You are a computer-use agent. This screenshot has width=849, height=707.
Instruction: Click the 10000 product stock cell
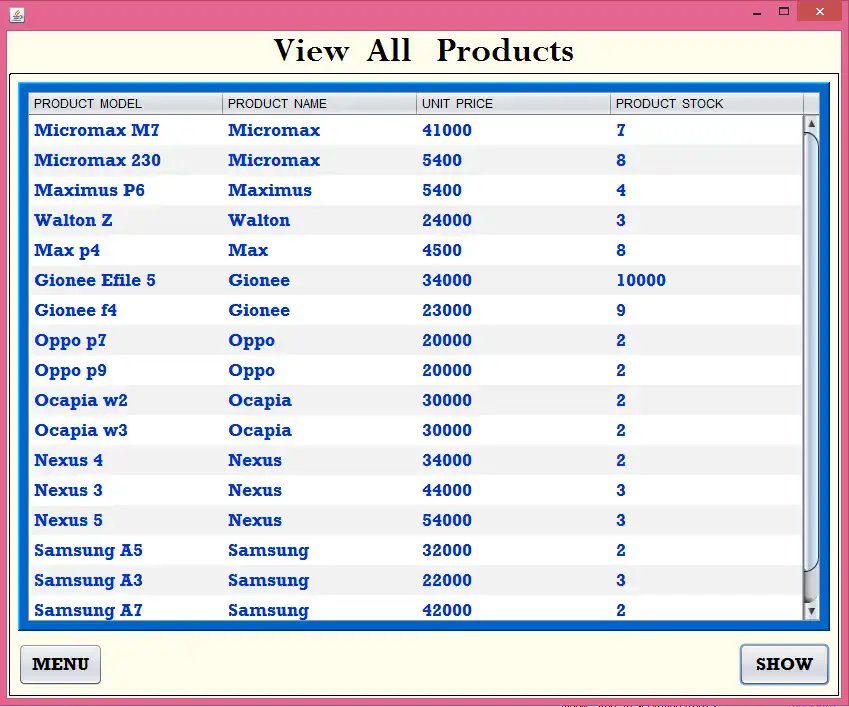707,280
